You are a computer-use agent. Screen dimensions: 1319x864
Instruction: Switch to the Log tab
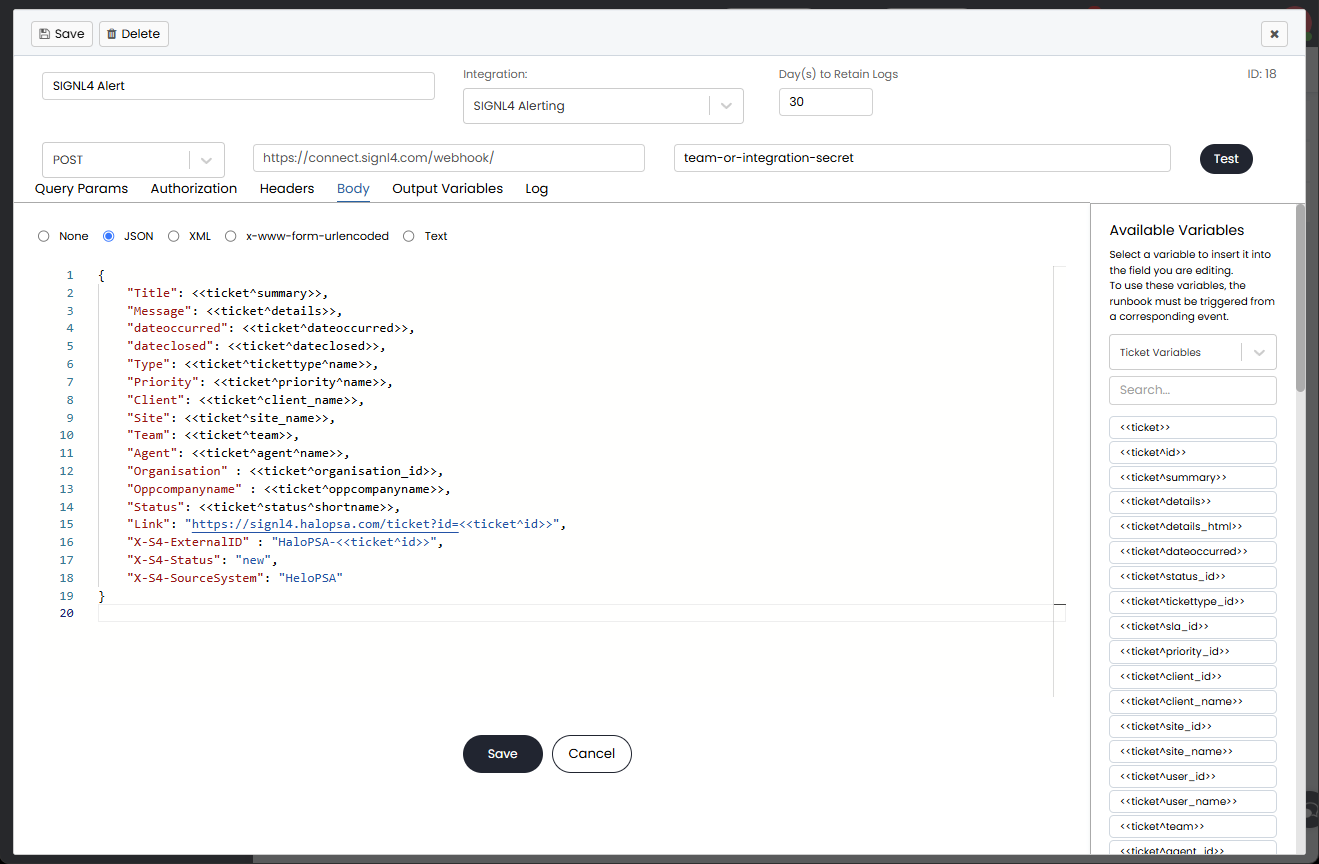pyautogui.click(x=537, y=188)
